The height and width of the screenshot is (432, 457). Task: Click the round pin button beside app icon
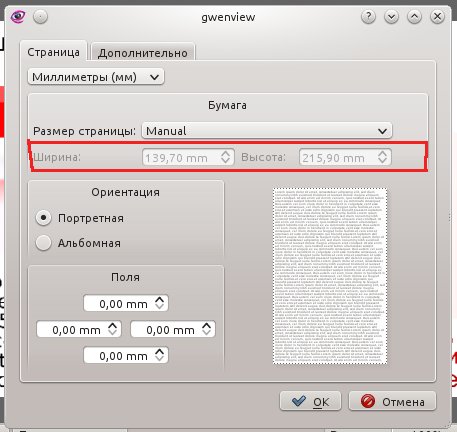click(x=41, y=17)
